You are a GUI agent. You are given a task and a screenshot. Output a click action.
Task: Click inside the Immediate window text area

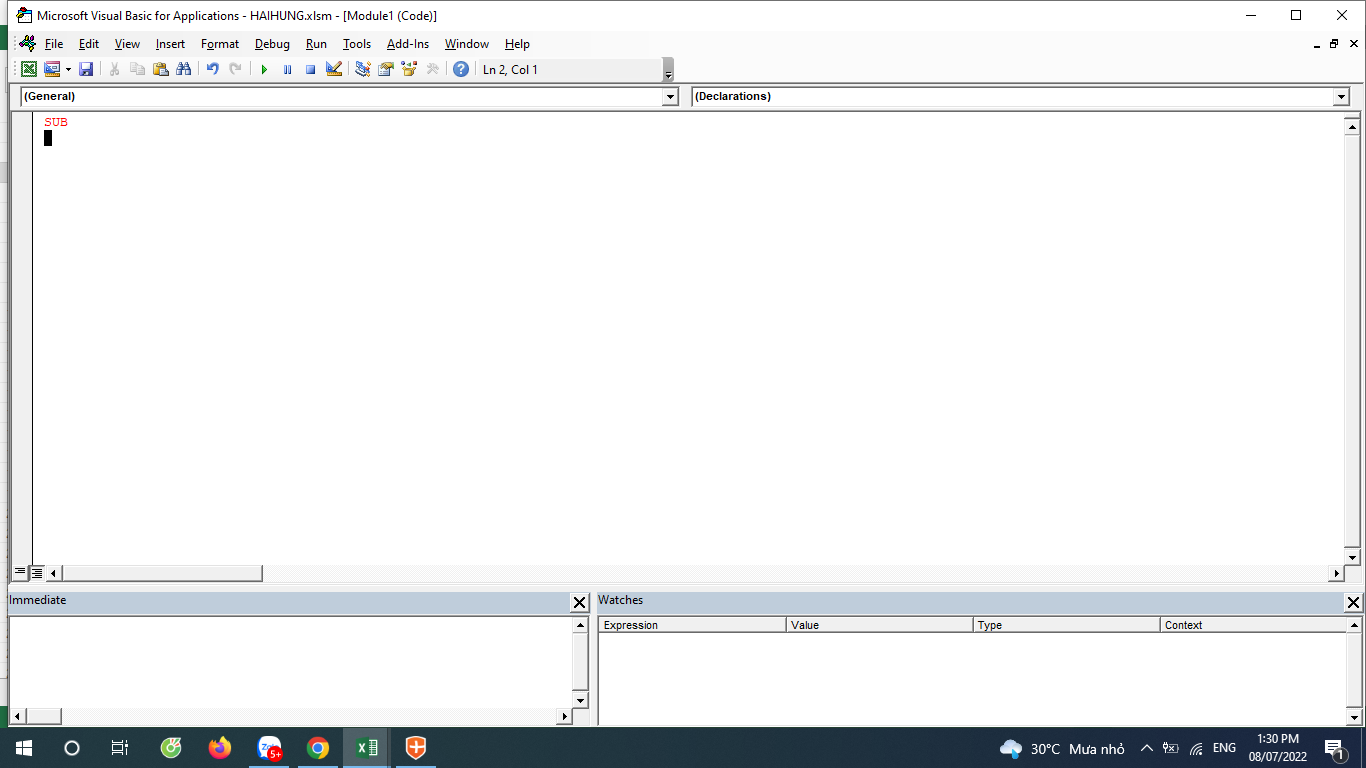290,662
